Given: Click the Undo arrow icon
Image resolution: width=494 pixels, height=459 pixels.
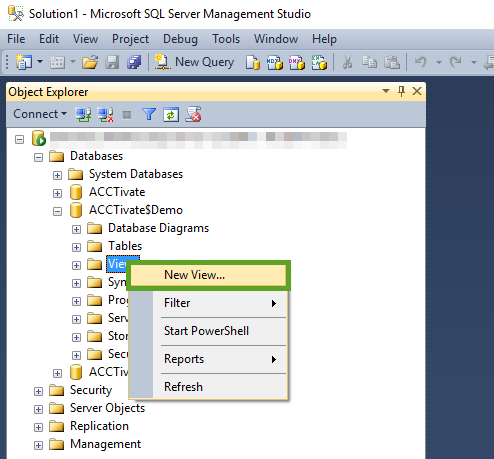Looking at the screenshot, I should pos(421,62).
